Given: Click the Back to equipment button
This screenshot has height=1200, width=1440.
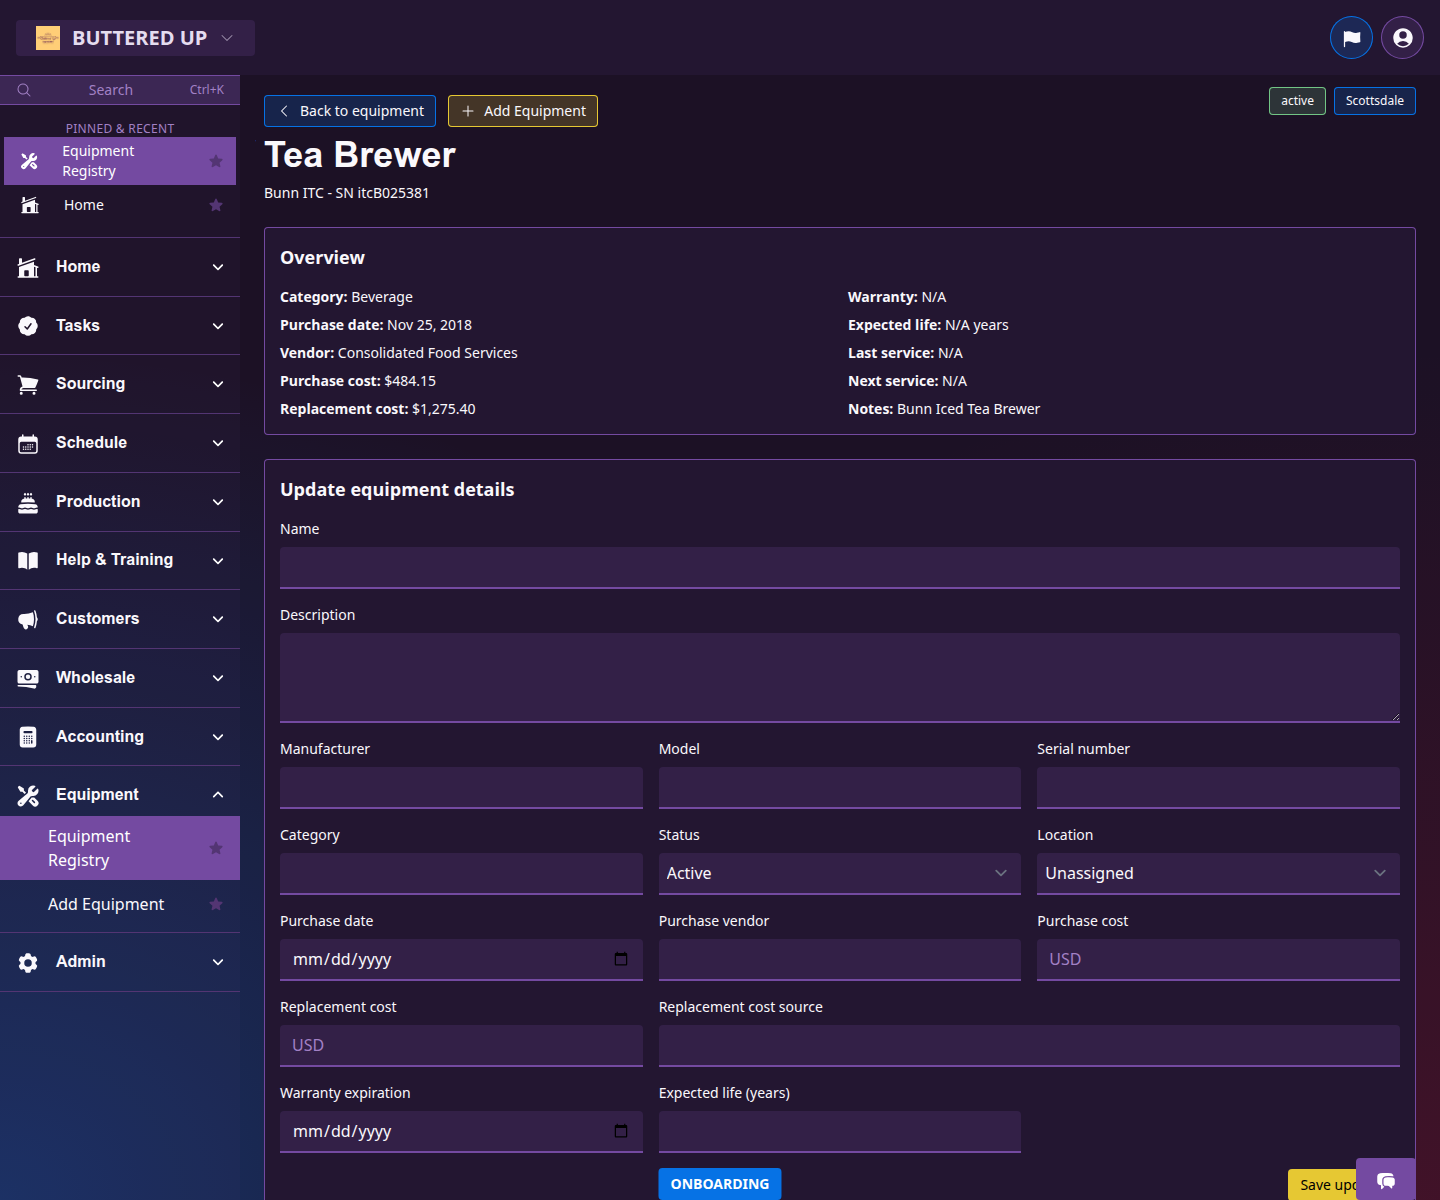Looking at the screenshot, I should click(349, 111).
